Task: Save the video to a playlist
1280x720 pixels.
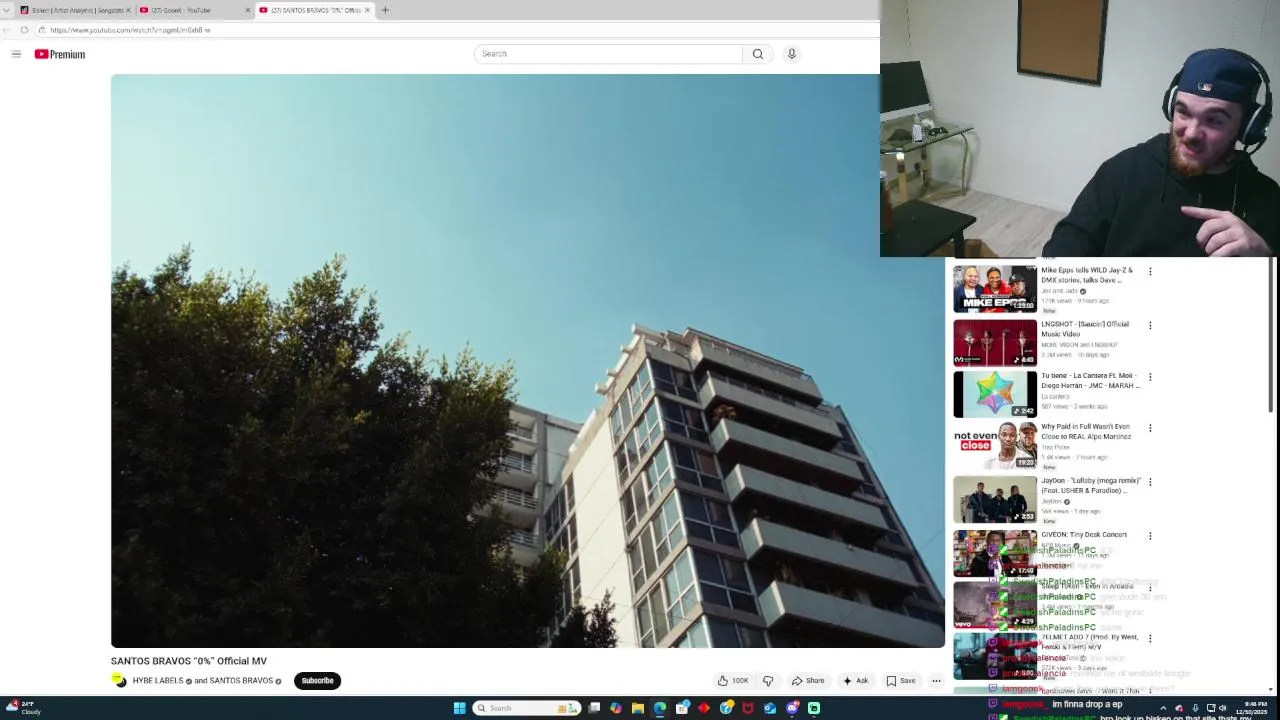Action: pyautogui.click(x=900, y=681)
